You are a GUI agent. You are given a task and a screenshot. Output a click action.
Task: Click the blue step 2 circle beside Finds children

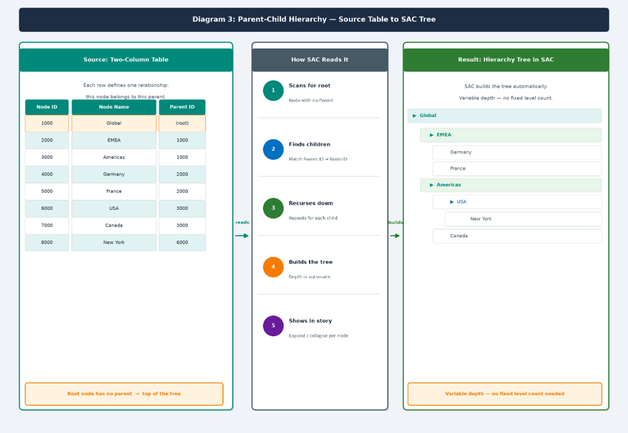(273, 149)
